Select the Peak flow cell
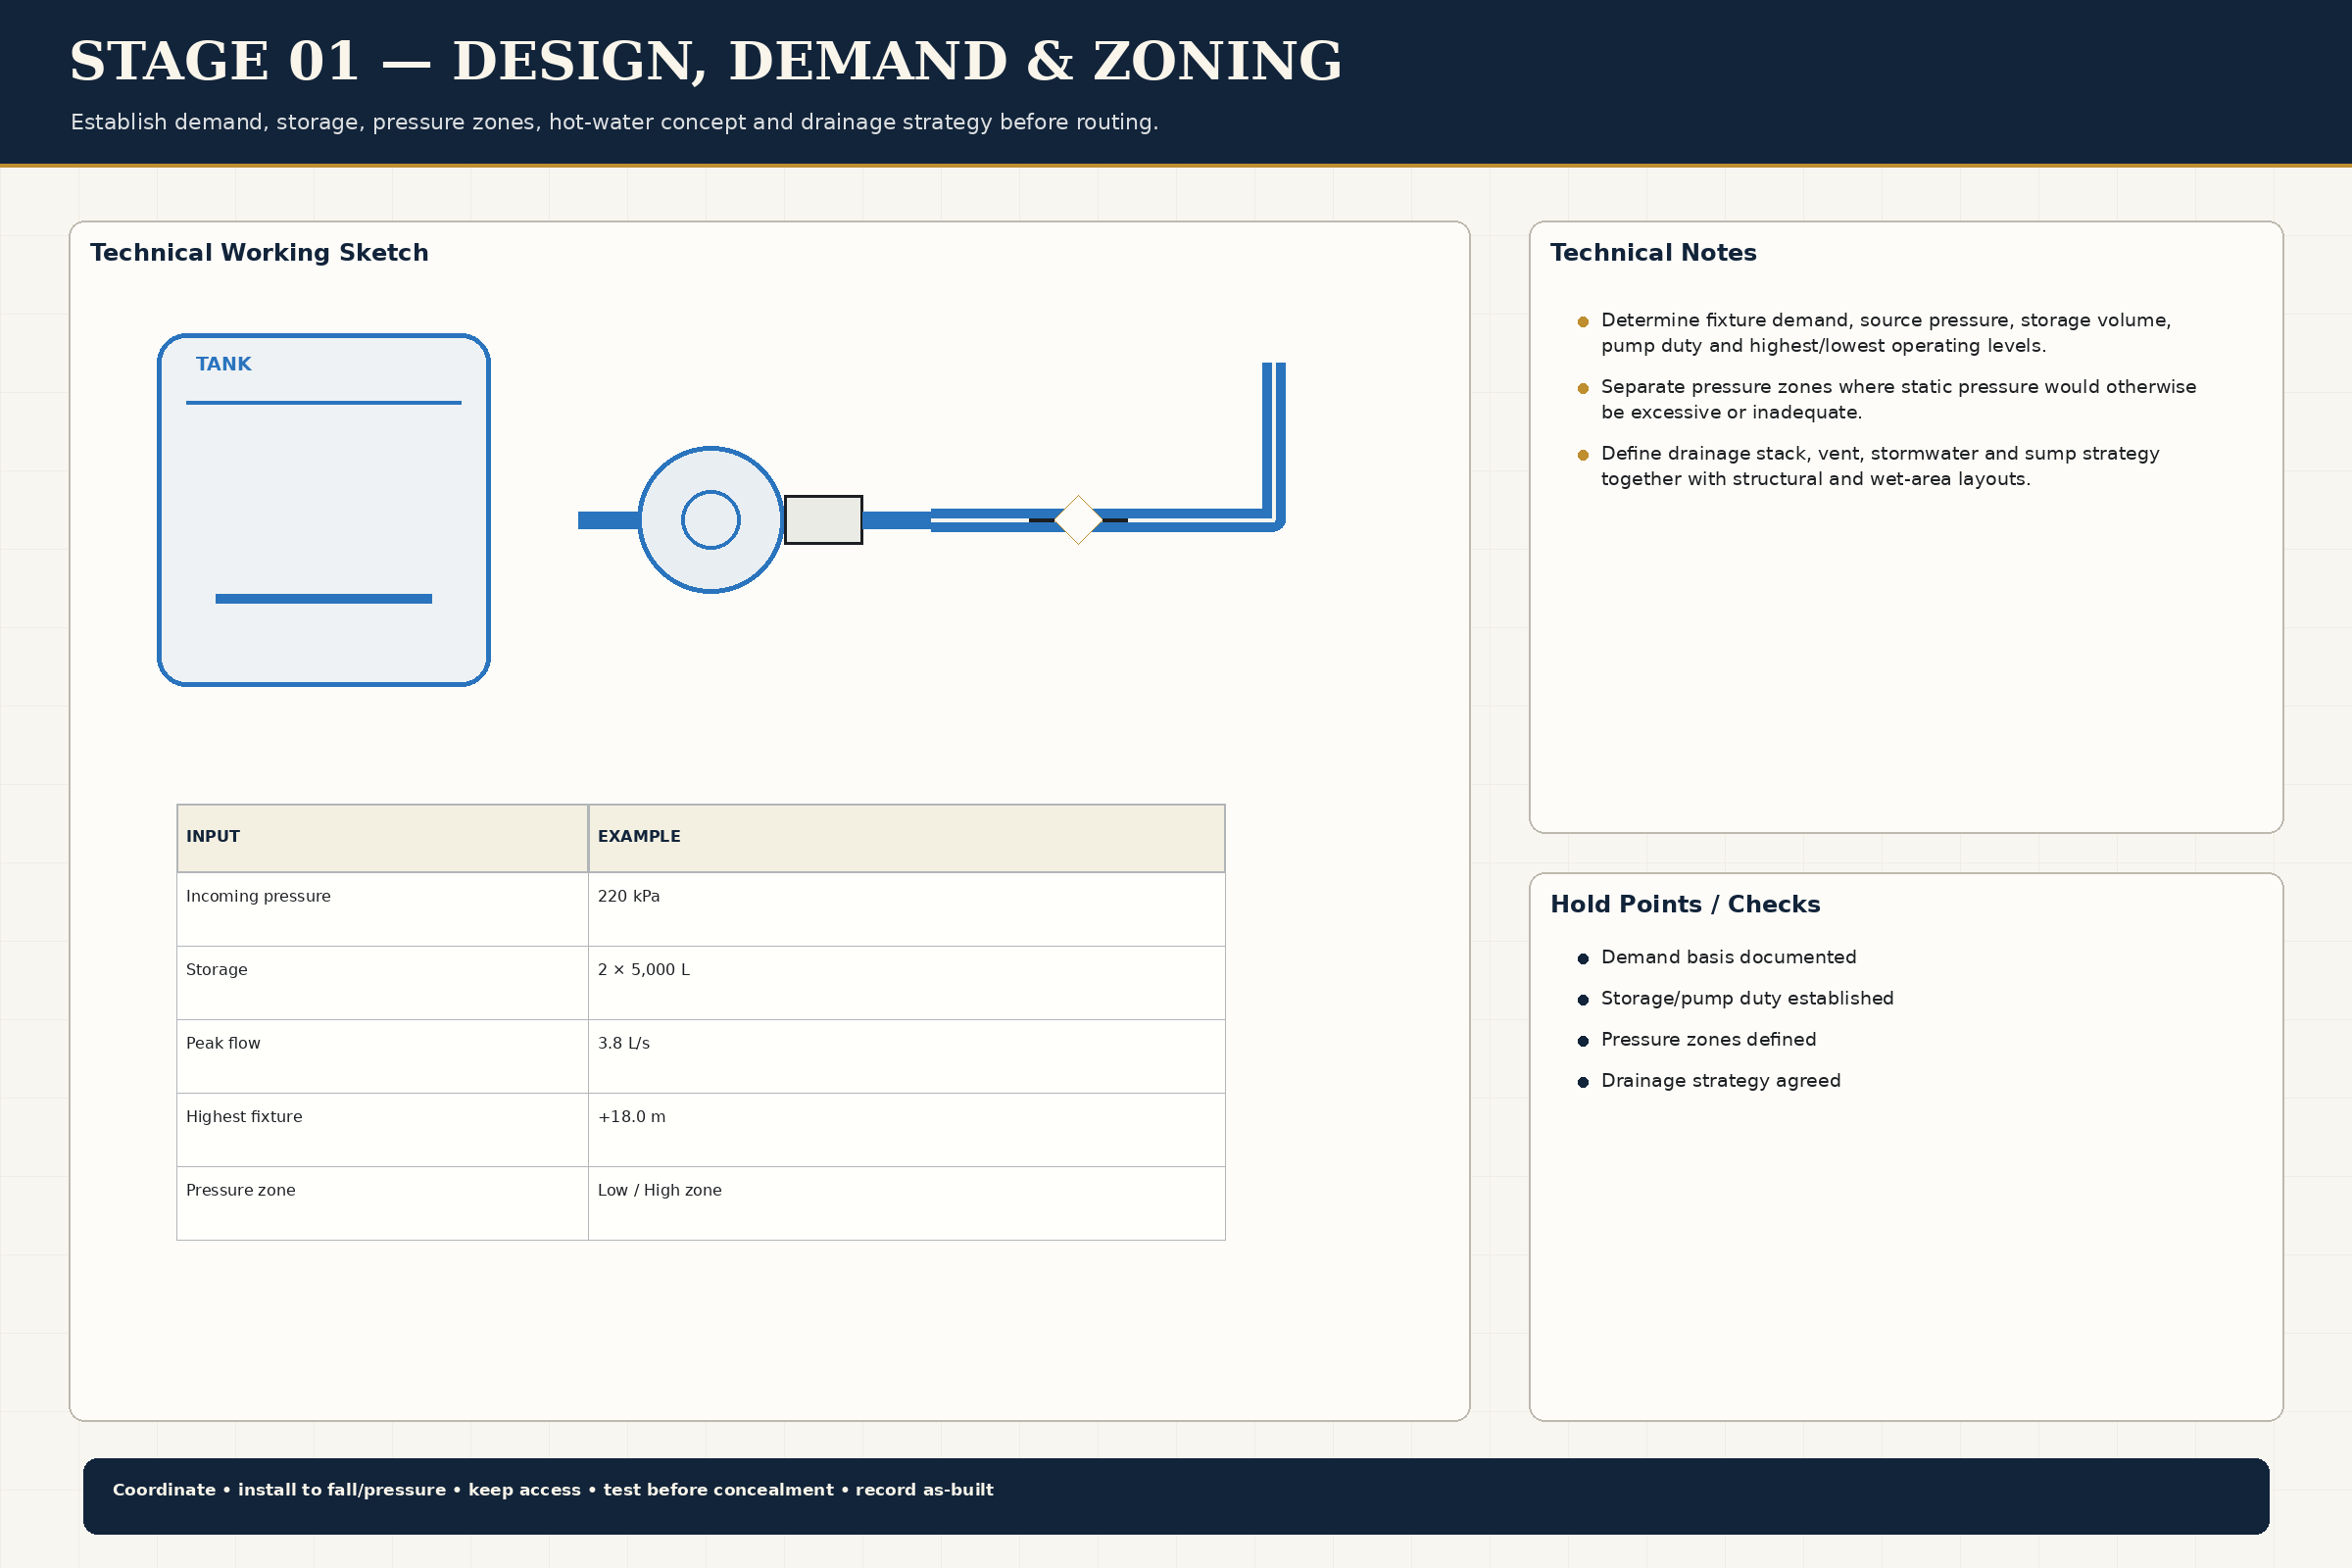2352x1568 pixels. [382, 1056]
